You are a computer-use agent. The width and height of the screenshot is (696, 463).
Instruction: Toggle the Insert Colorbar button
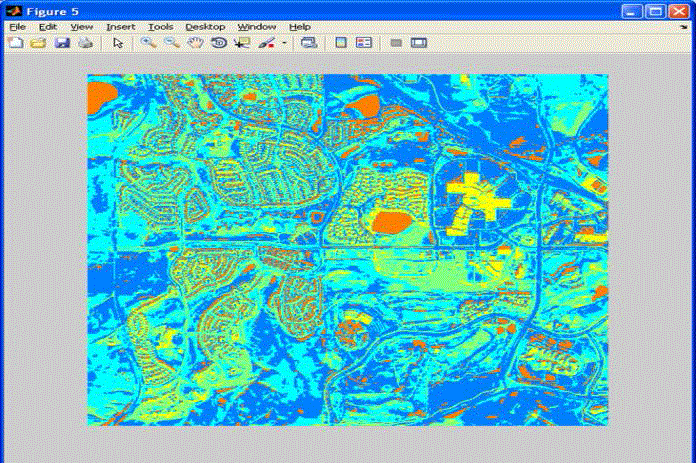pos(341,43)
